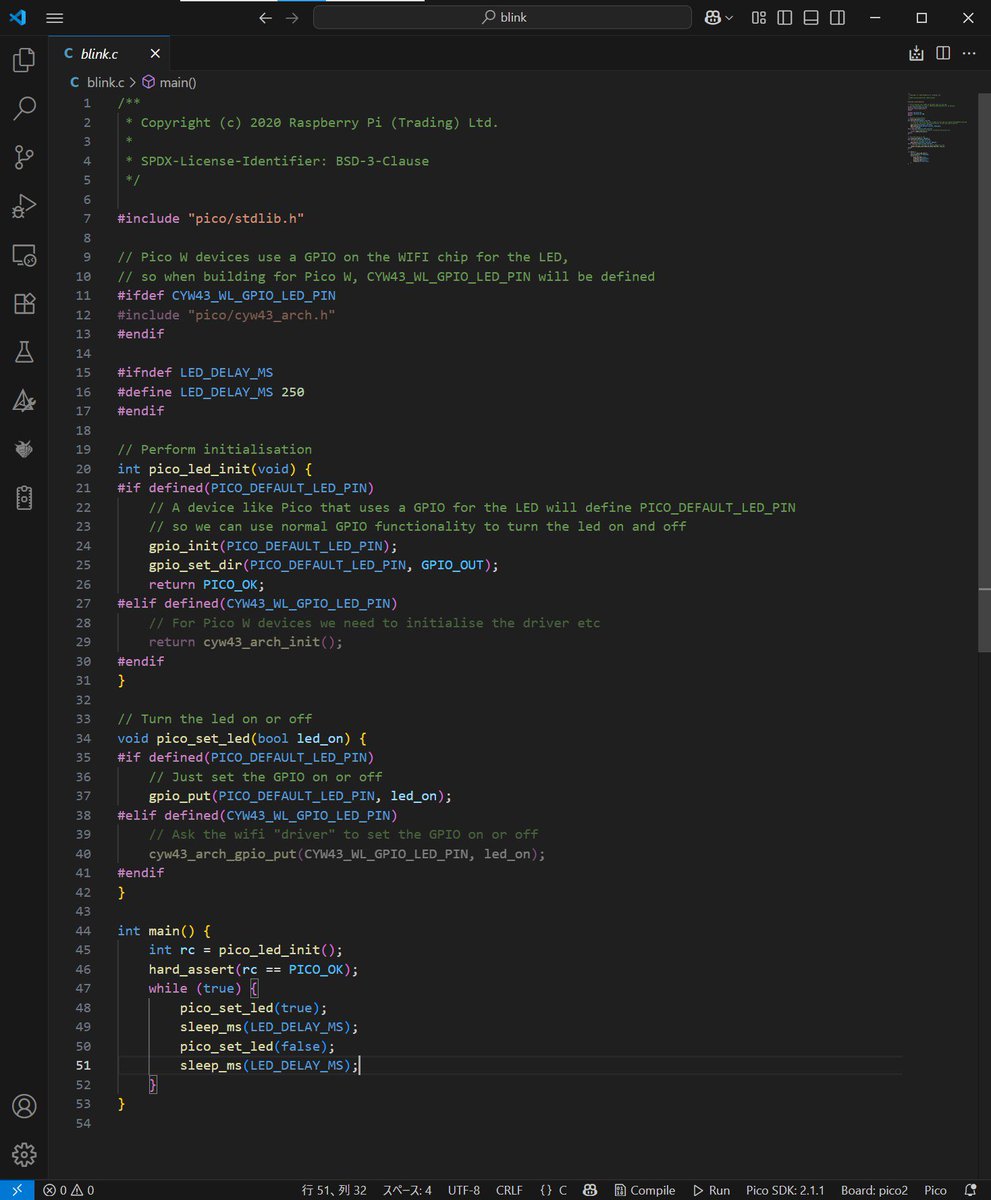The image size is (991, 1200).
Task: Close the blink.c tab
Action: click(x=155, y=54)
